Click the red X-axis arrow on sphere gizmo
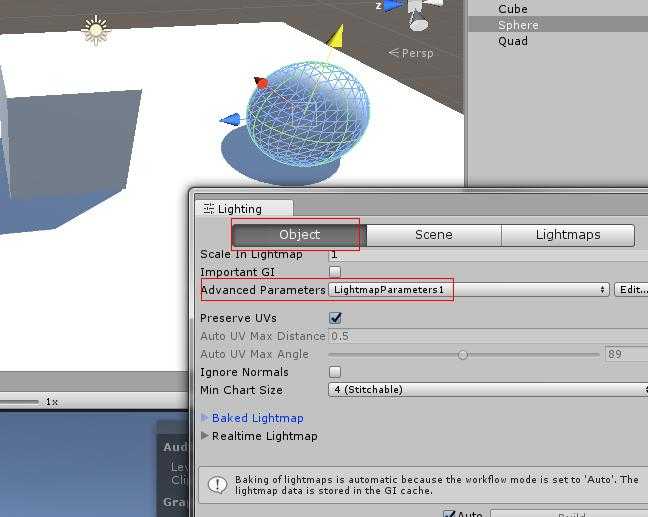Viewport: 648px width, 517px height. [261, 83]
